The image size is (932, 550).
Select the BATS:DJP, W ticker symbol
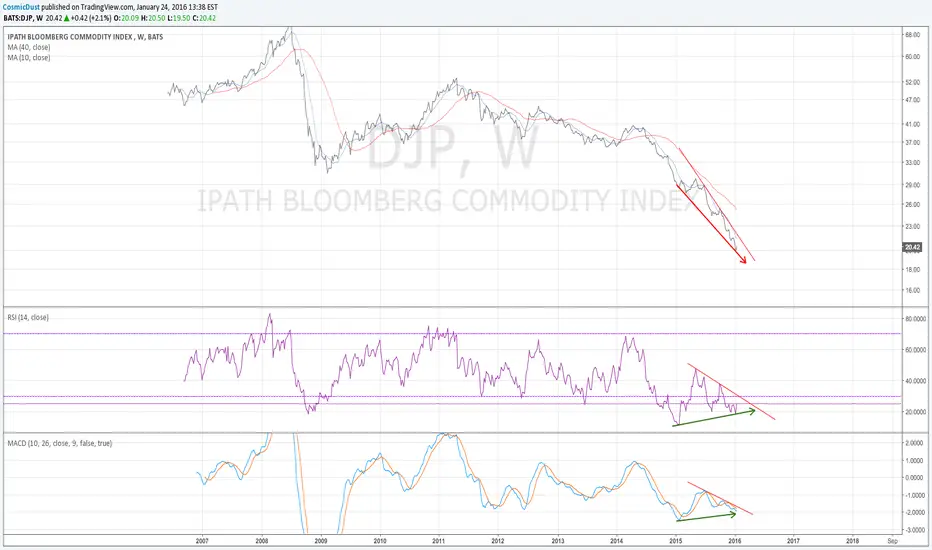(23, 18)
